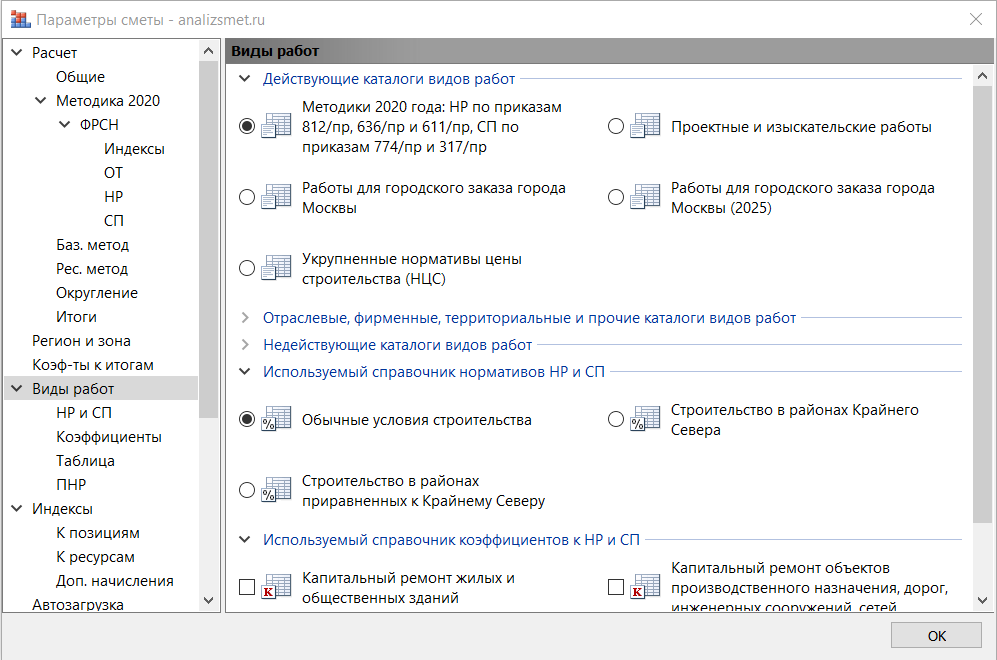
Task: Open Коэф-ты к итогам settings
Action: [x=93, y=365]
